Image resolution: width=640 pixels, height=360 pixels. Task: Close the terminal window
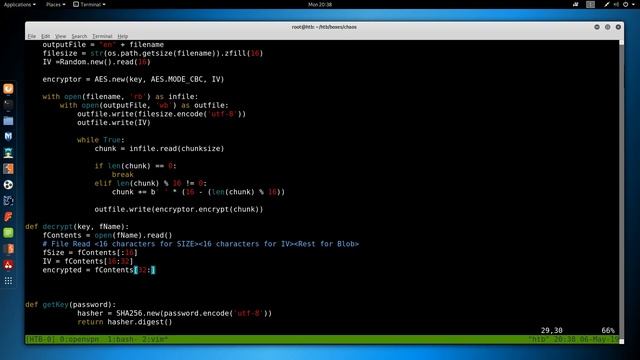click(618, 27)
